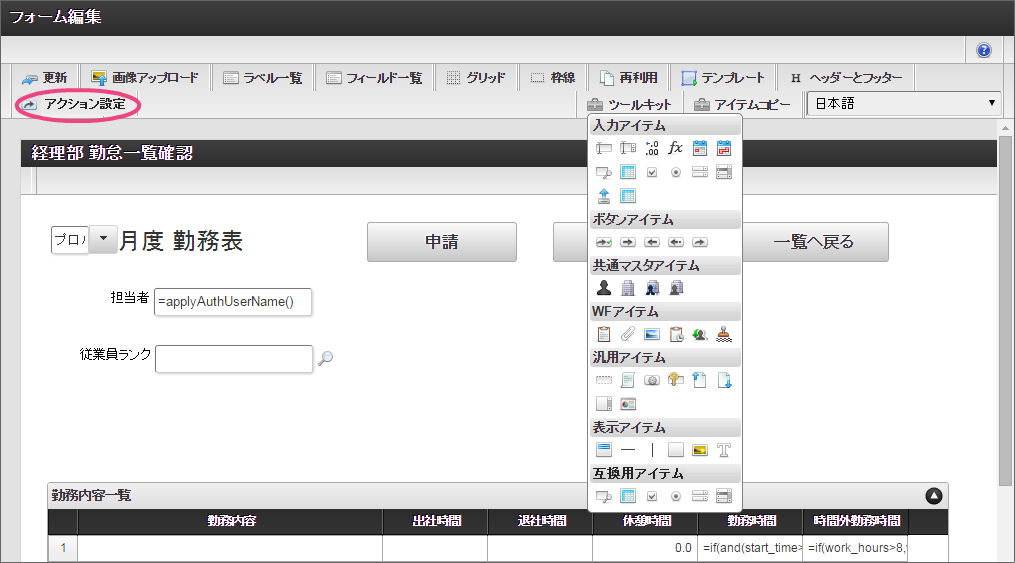Click the ツールキット toolbar button

tap(629, 104)
